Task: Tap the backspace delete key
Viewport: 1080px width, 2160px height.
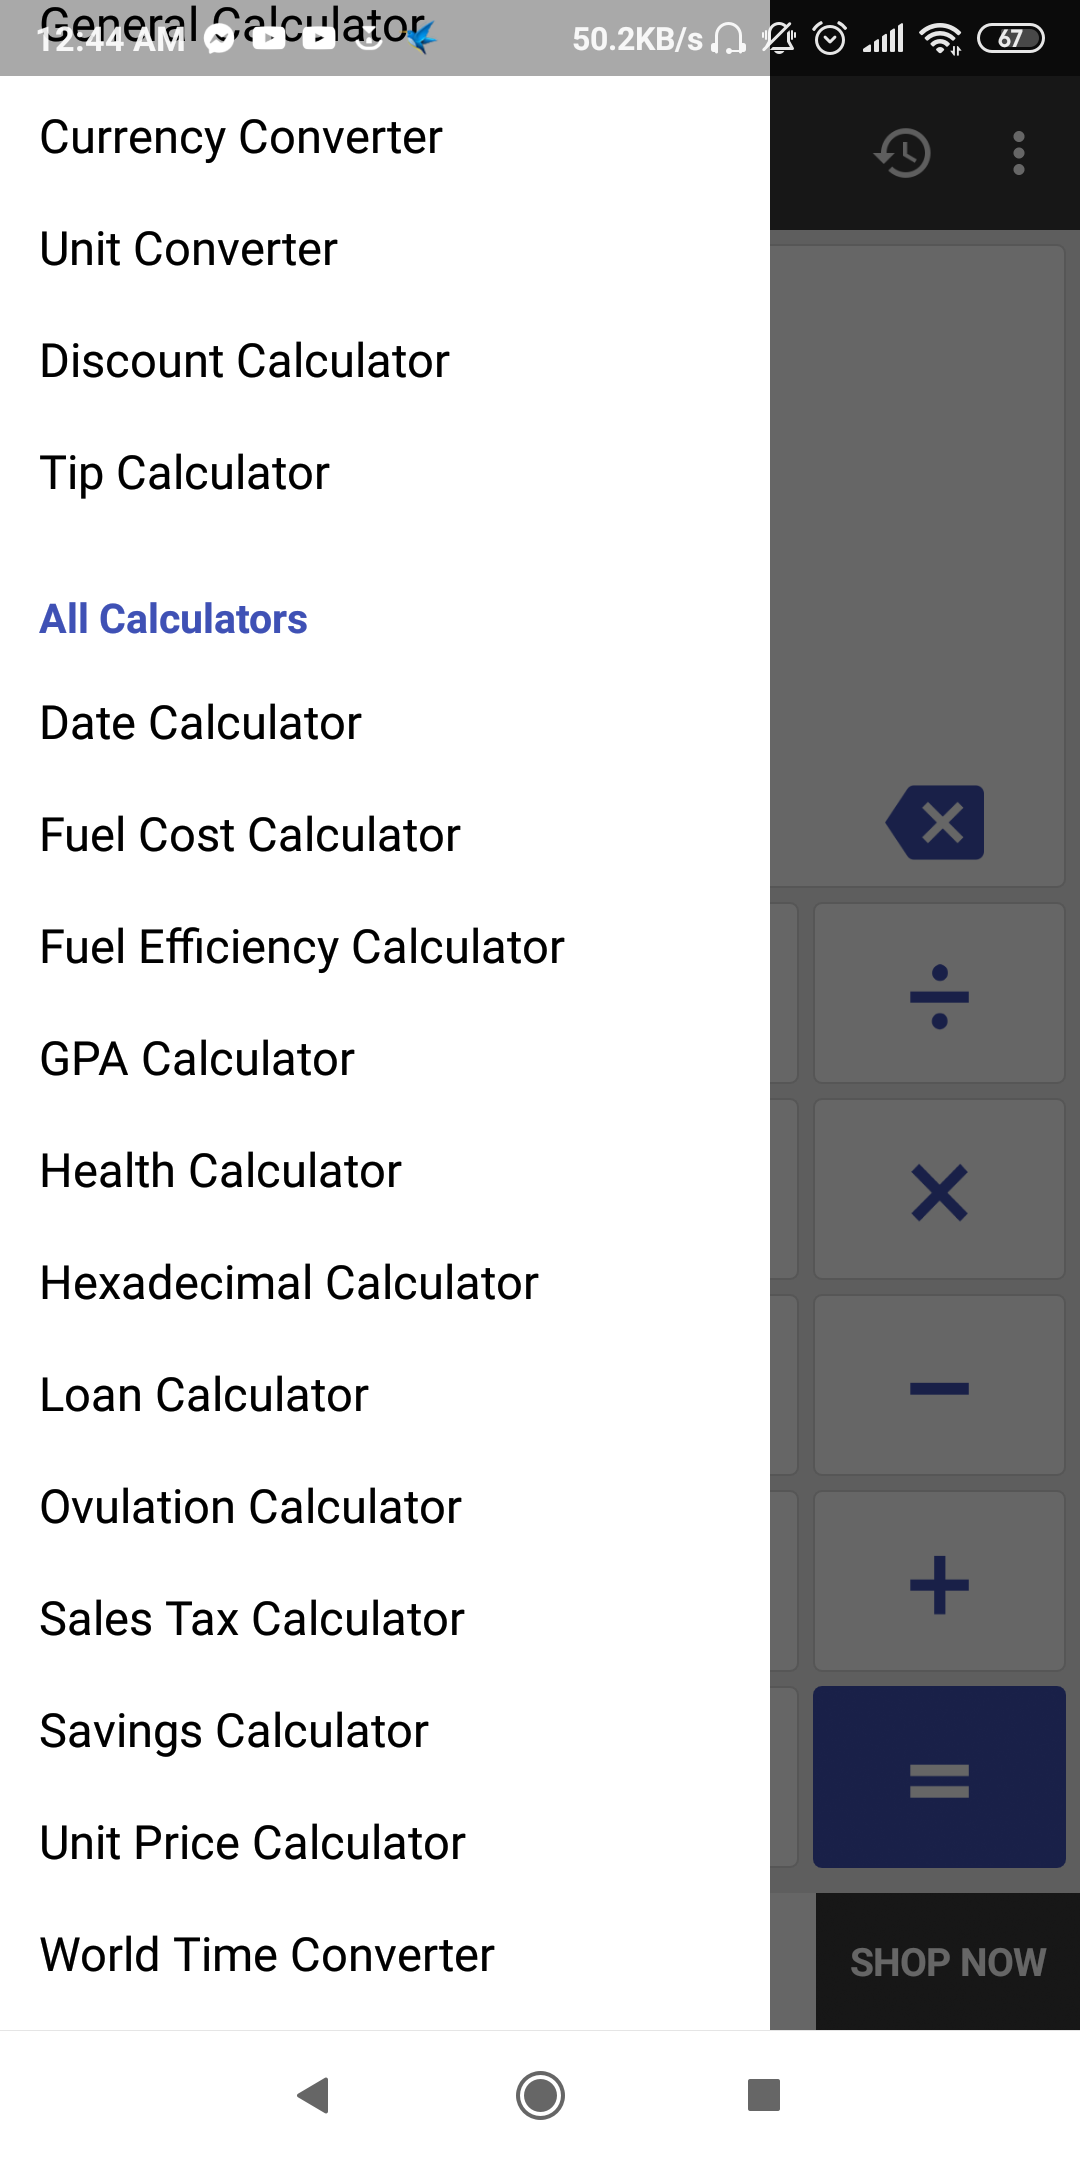Action: [936, 823]
